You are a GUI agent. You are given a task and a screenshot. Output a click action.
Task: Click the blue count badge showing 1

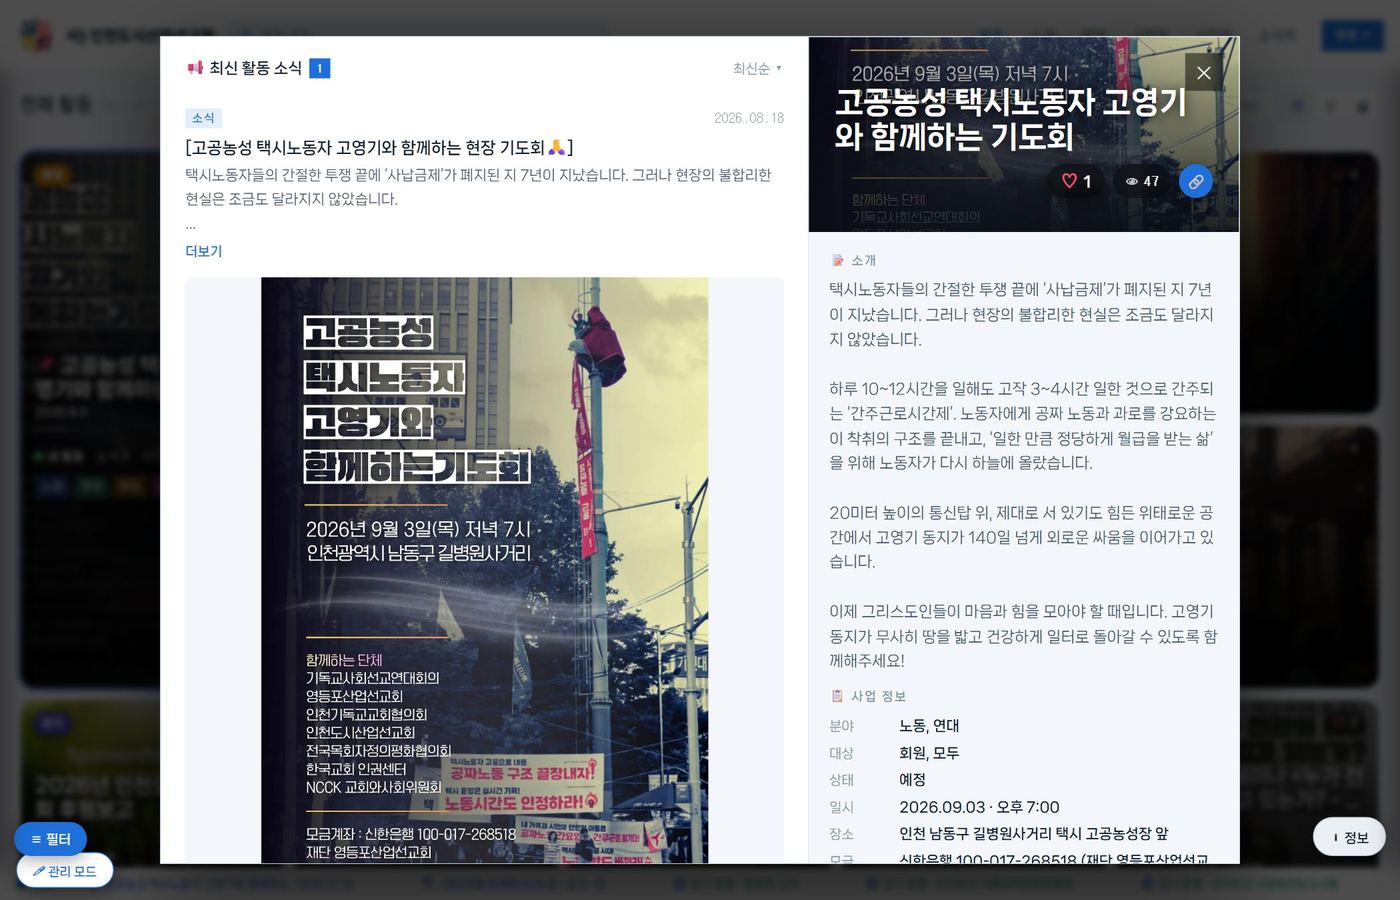(x=319, y=68)
